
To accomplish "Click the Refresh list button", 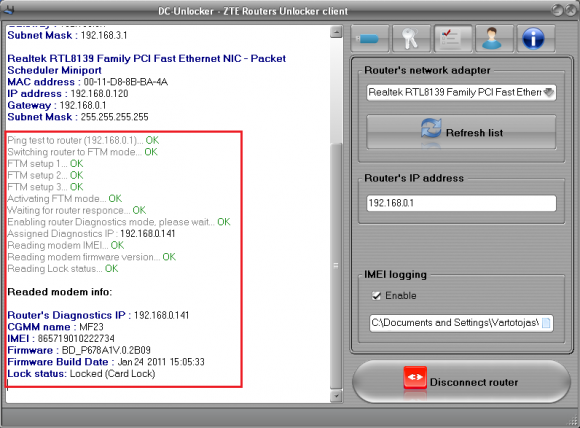I will [461, 132].
